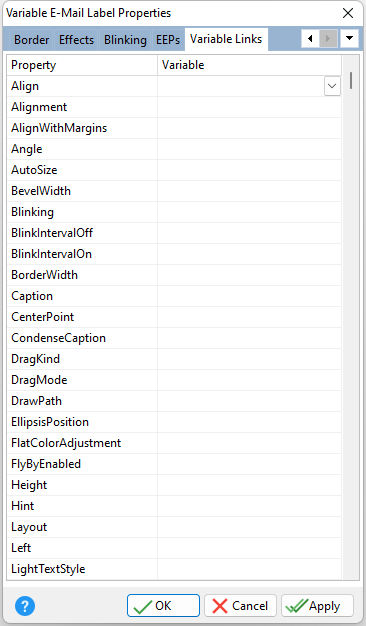This screenshot has width=366, height=626.
Task: Select the Hint property row
Action: 174,506
